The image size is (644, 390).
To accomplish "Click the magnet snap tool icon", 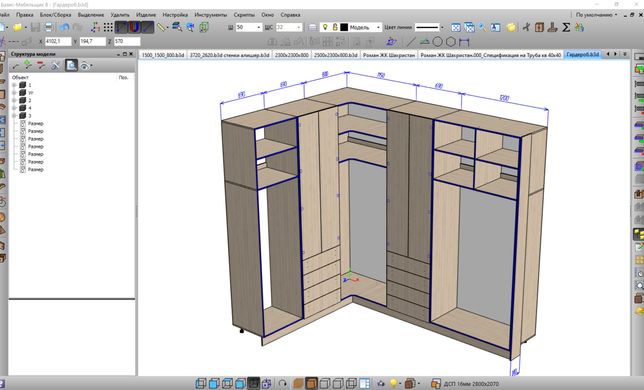I will pos(134,28).
